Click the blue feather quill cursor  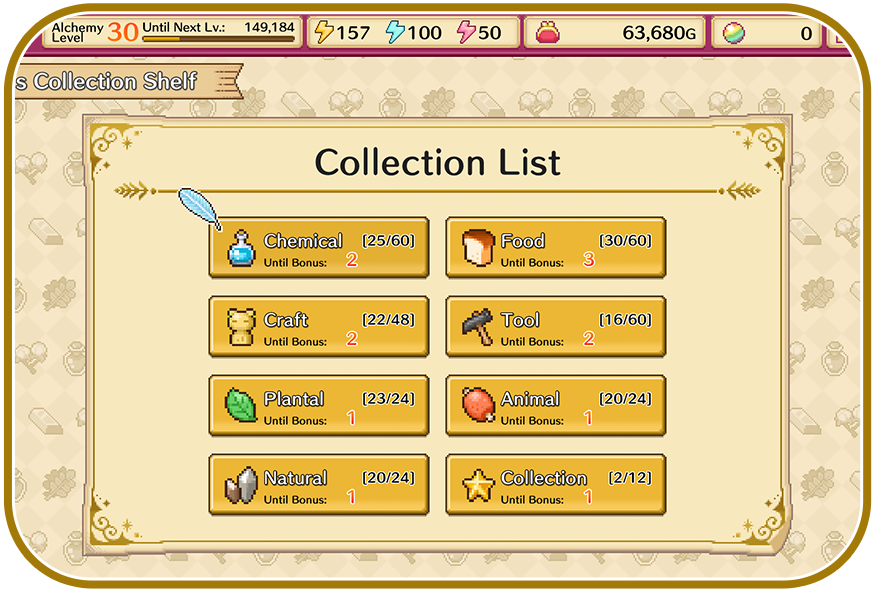[200, 209]
